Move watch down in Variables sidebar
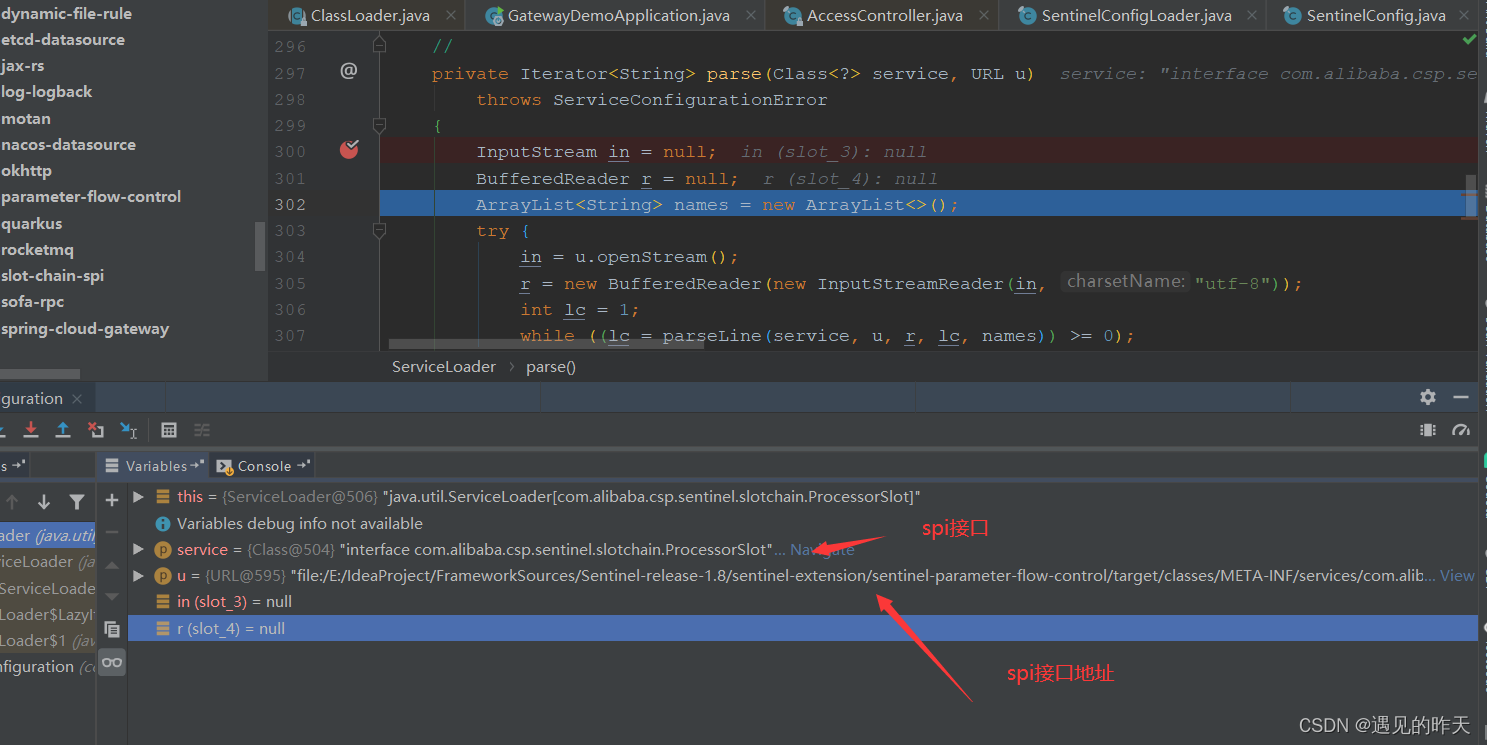The height and width of the screenshot is (745, 1487). (x=112, y=596)
